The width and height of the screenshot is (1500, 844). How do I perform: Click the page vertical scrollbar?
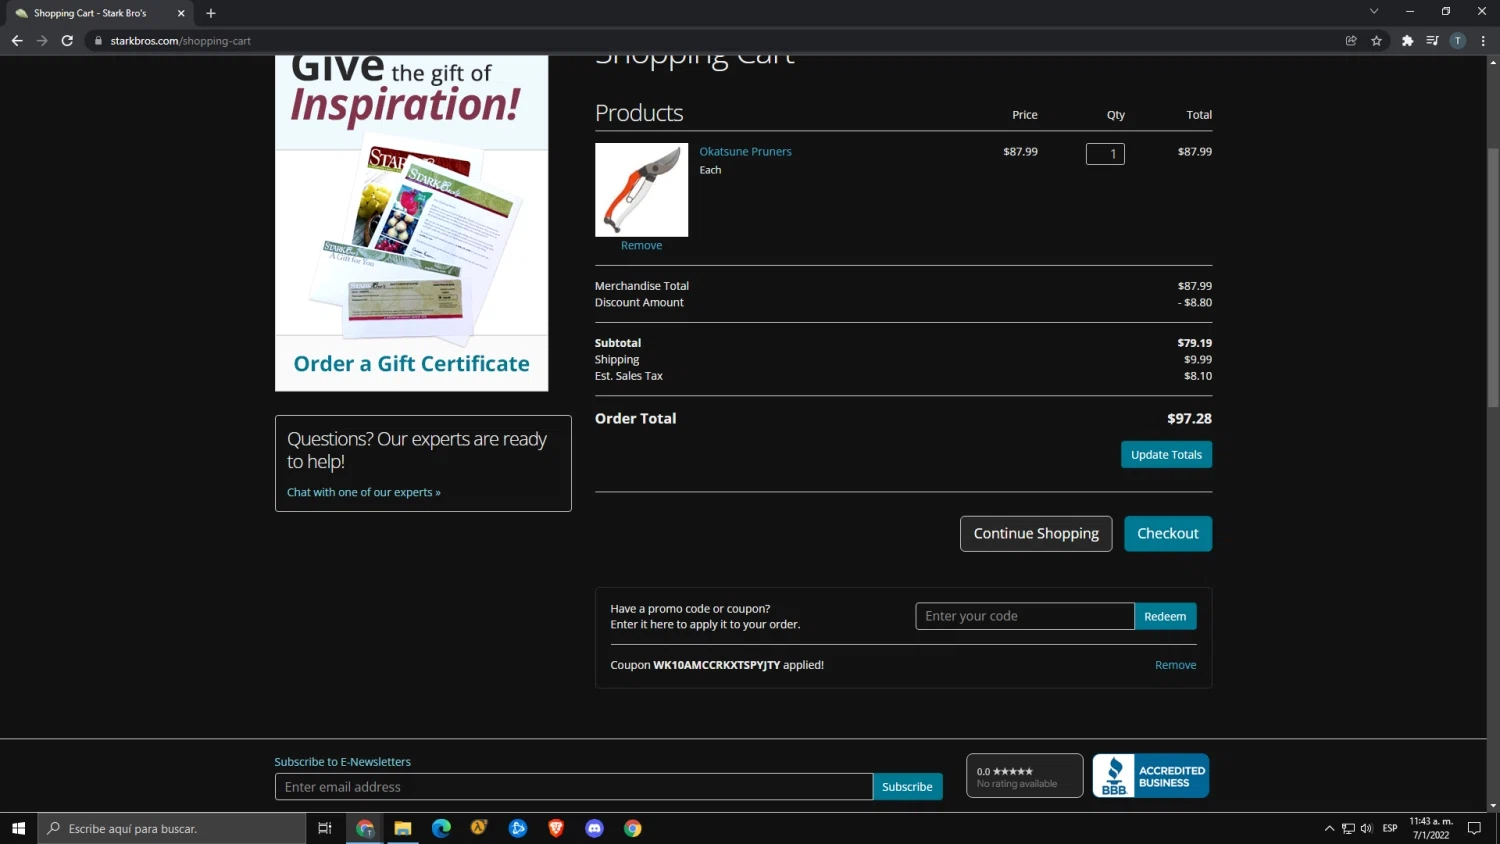click(x=1493, y=277)
